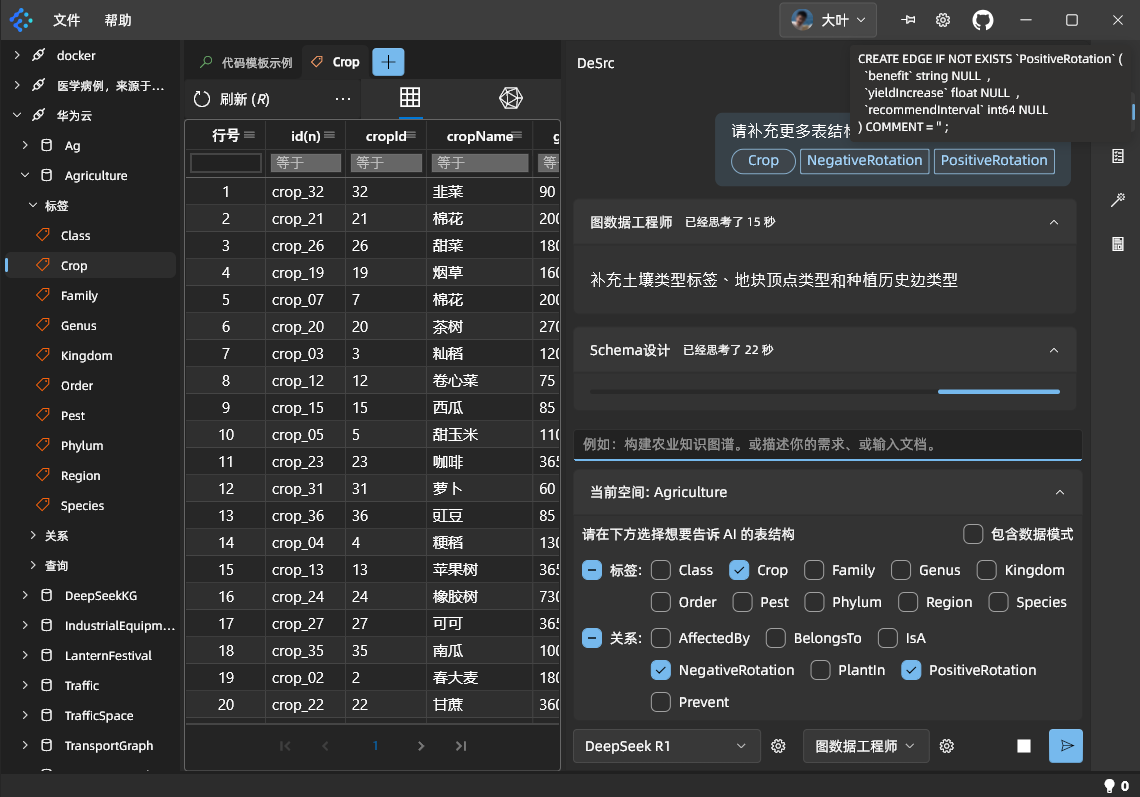The width and height of the screenshot is (1140, 797).
Task: Click the pin window icon
Action: point(908,20)
